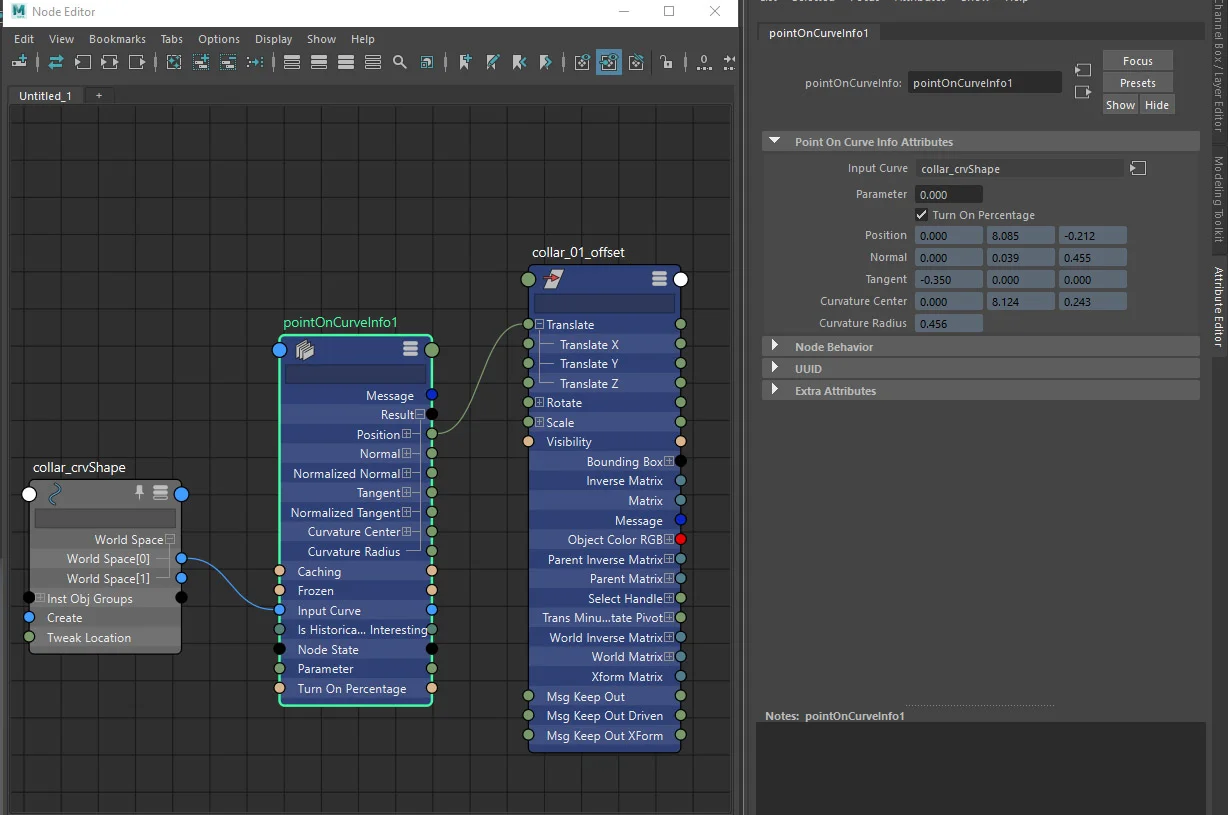Click the Show button
This screenshot has width=1228, height=815.
[1120, 105]
